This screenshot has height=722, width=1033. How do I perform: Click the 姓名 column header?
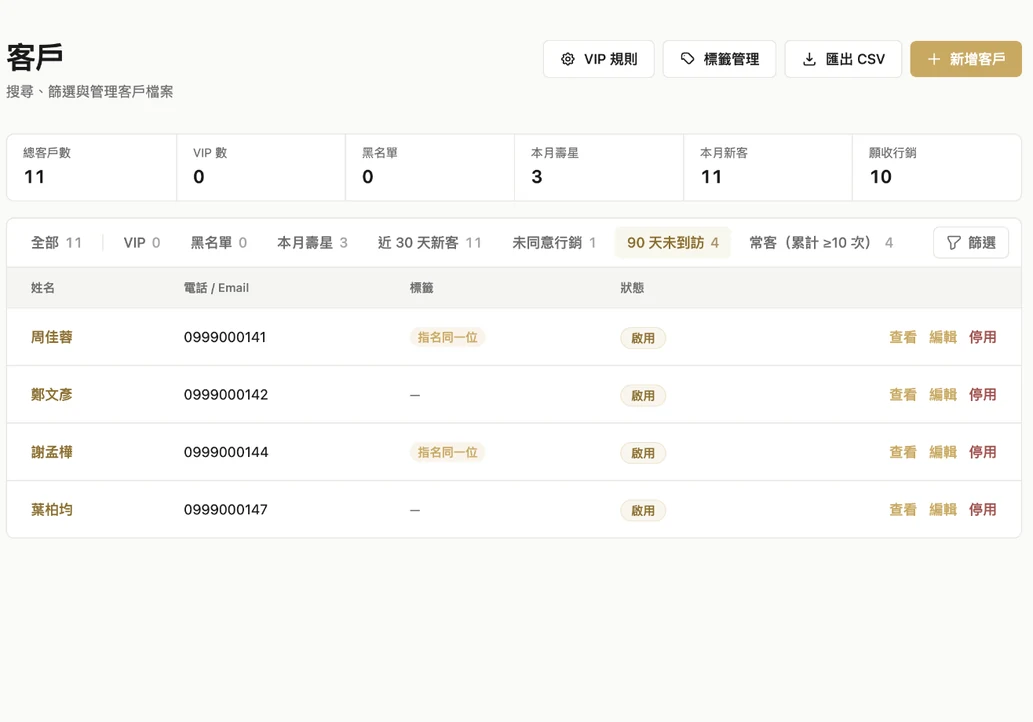point(43,288)
